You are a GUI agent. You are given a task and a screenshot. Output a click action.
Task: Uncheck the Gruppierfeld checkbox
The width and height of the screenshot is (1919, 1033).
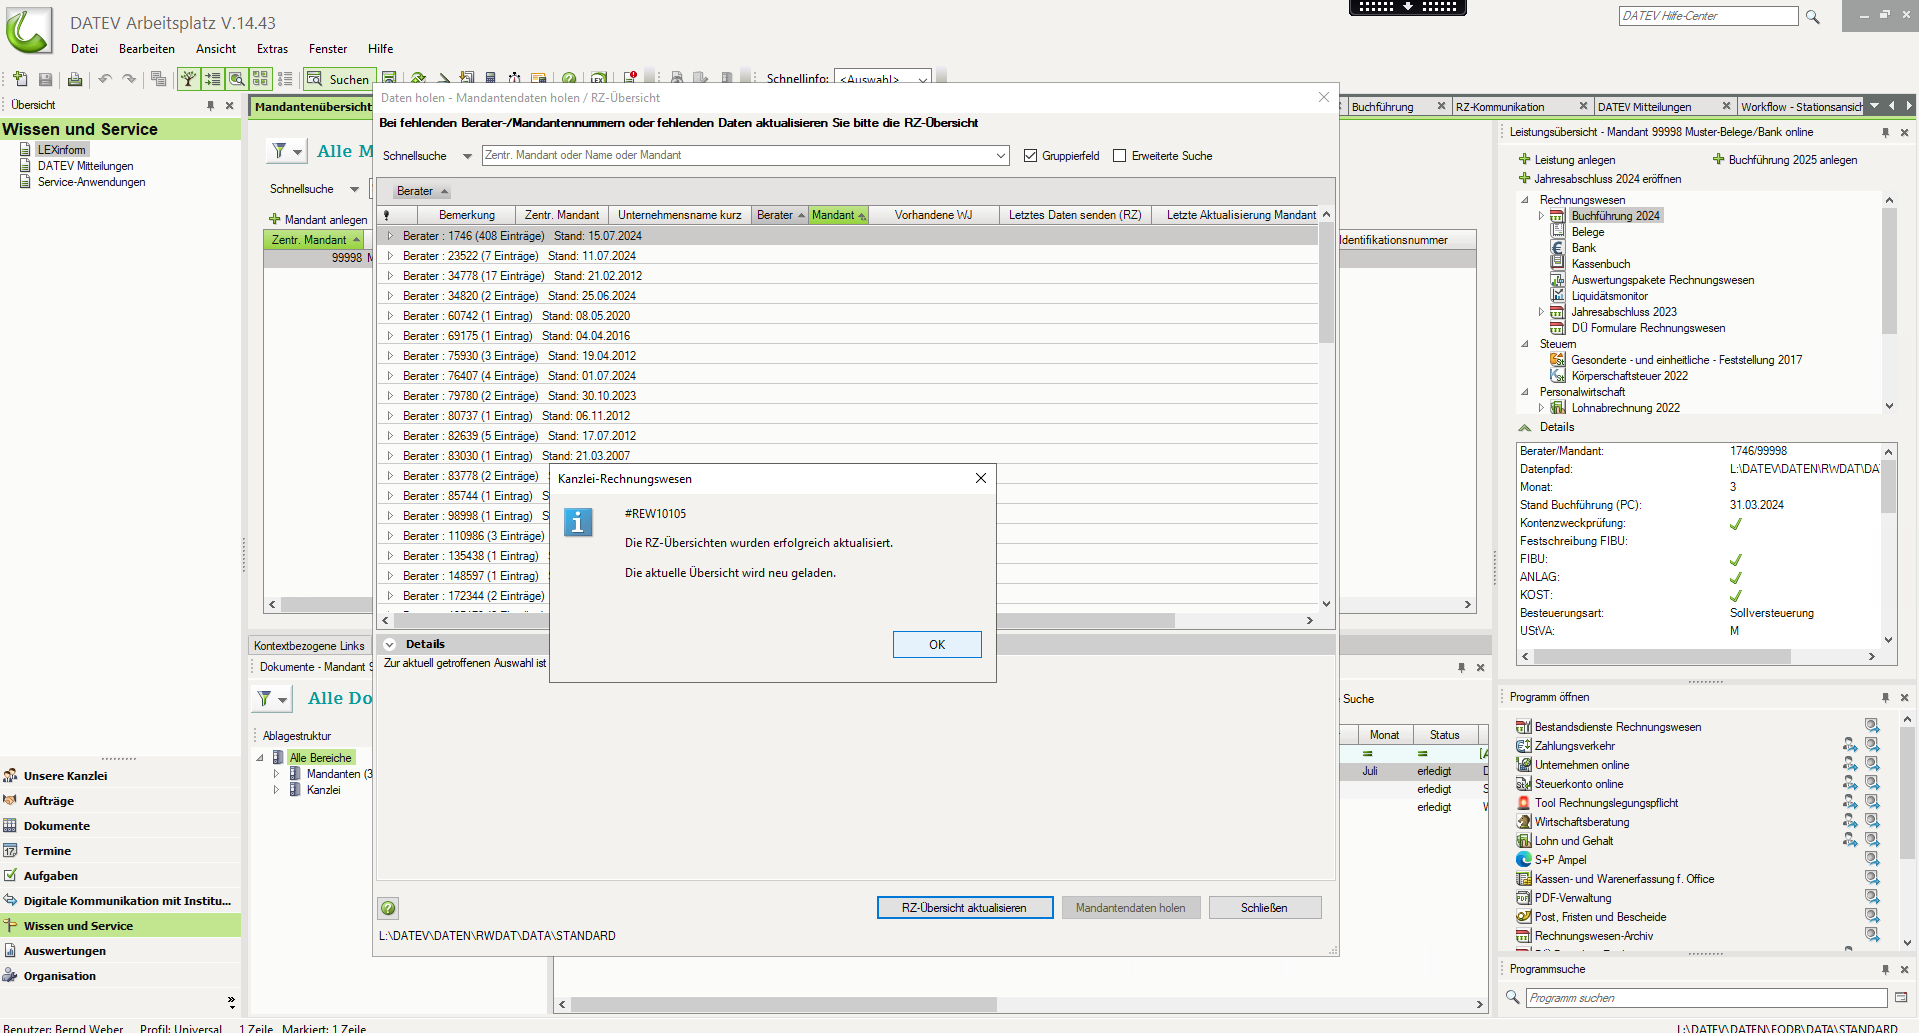(1030, 156)
